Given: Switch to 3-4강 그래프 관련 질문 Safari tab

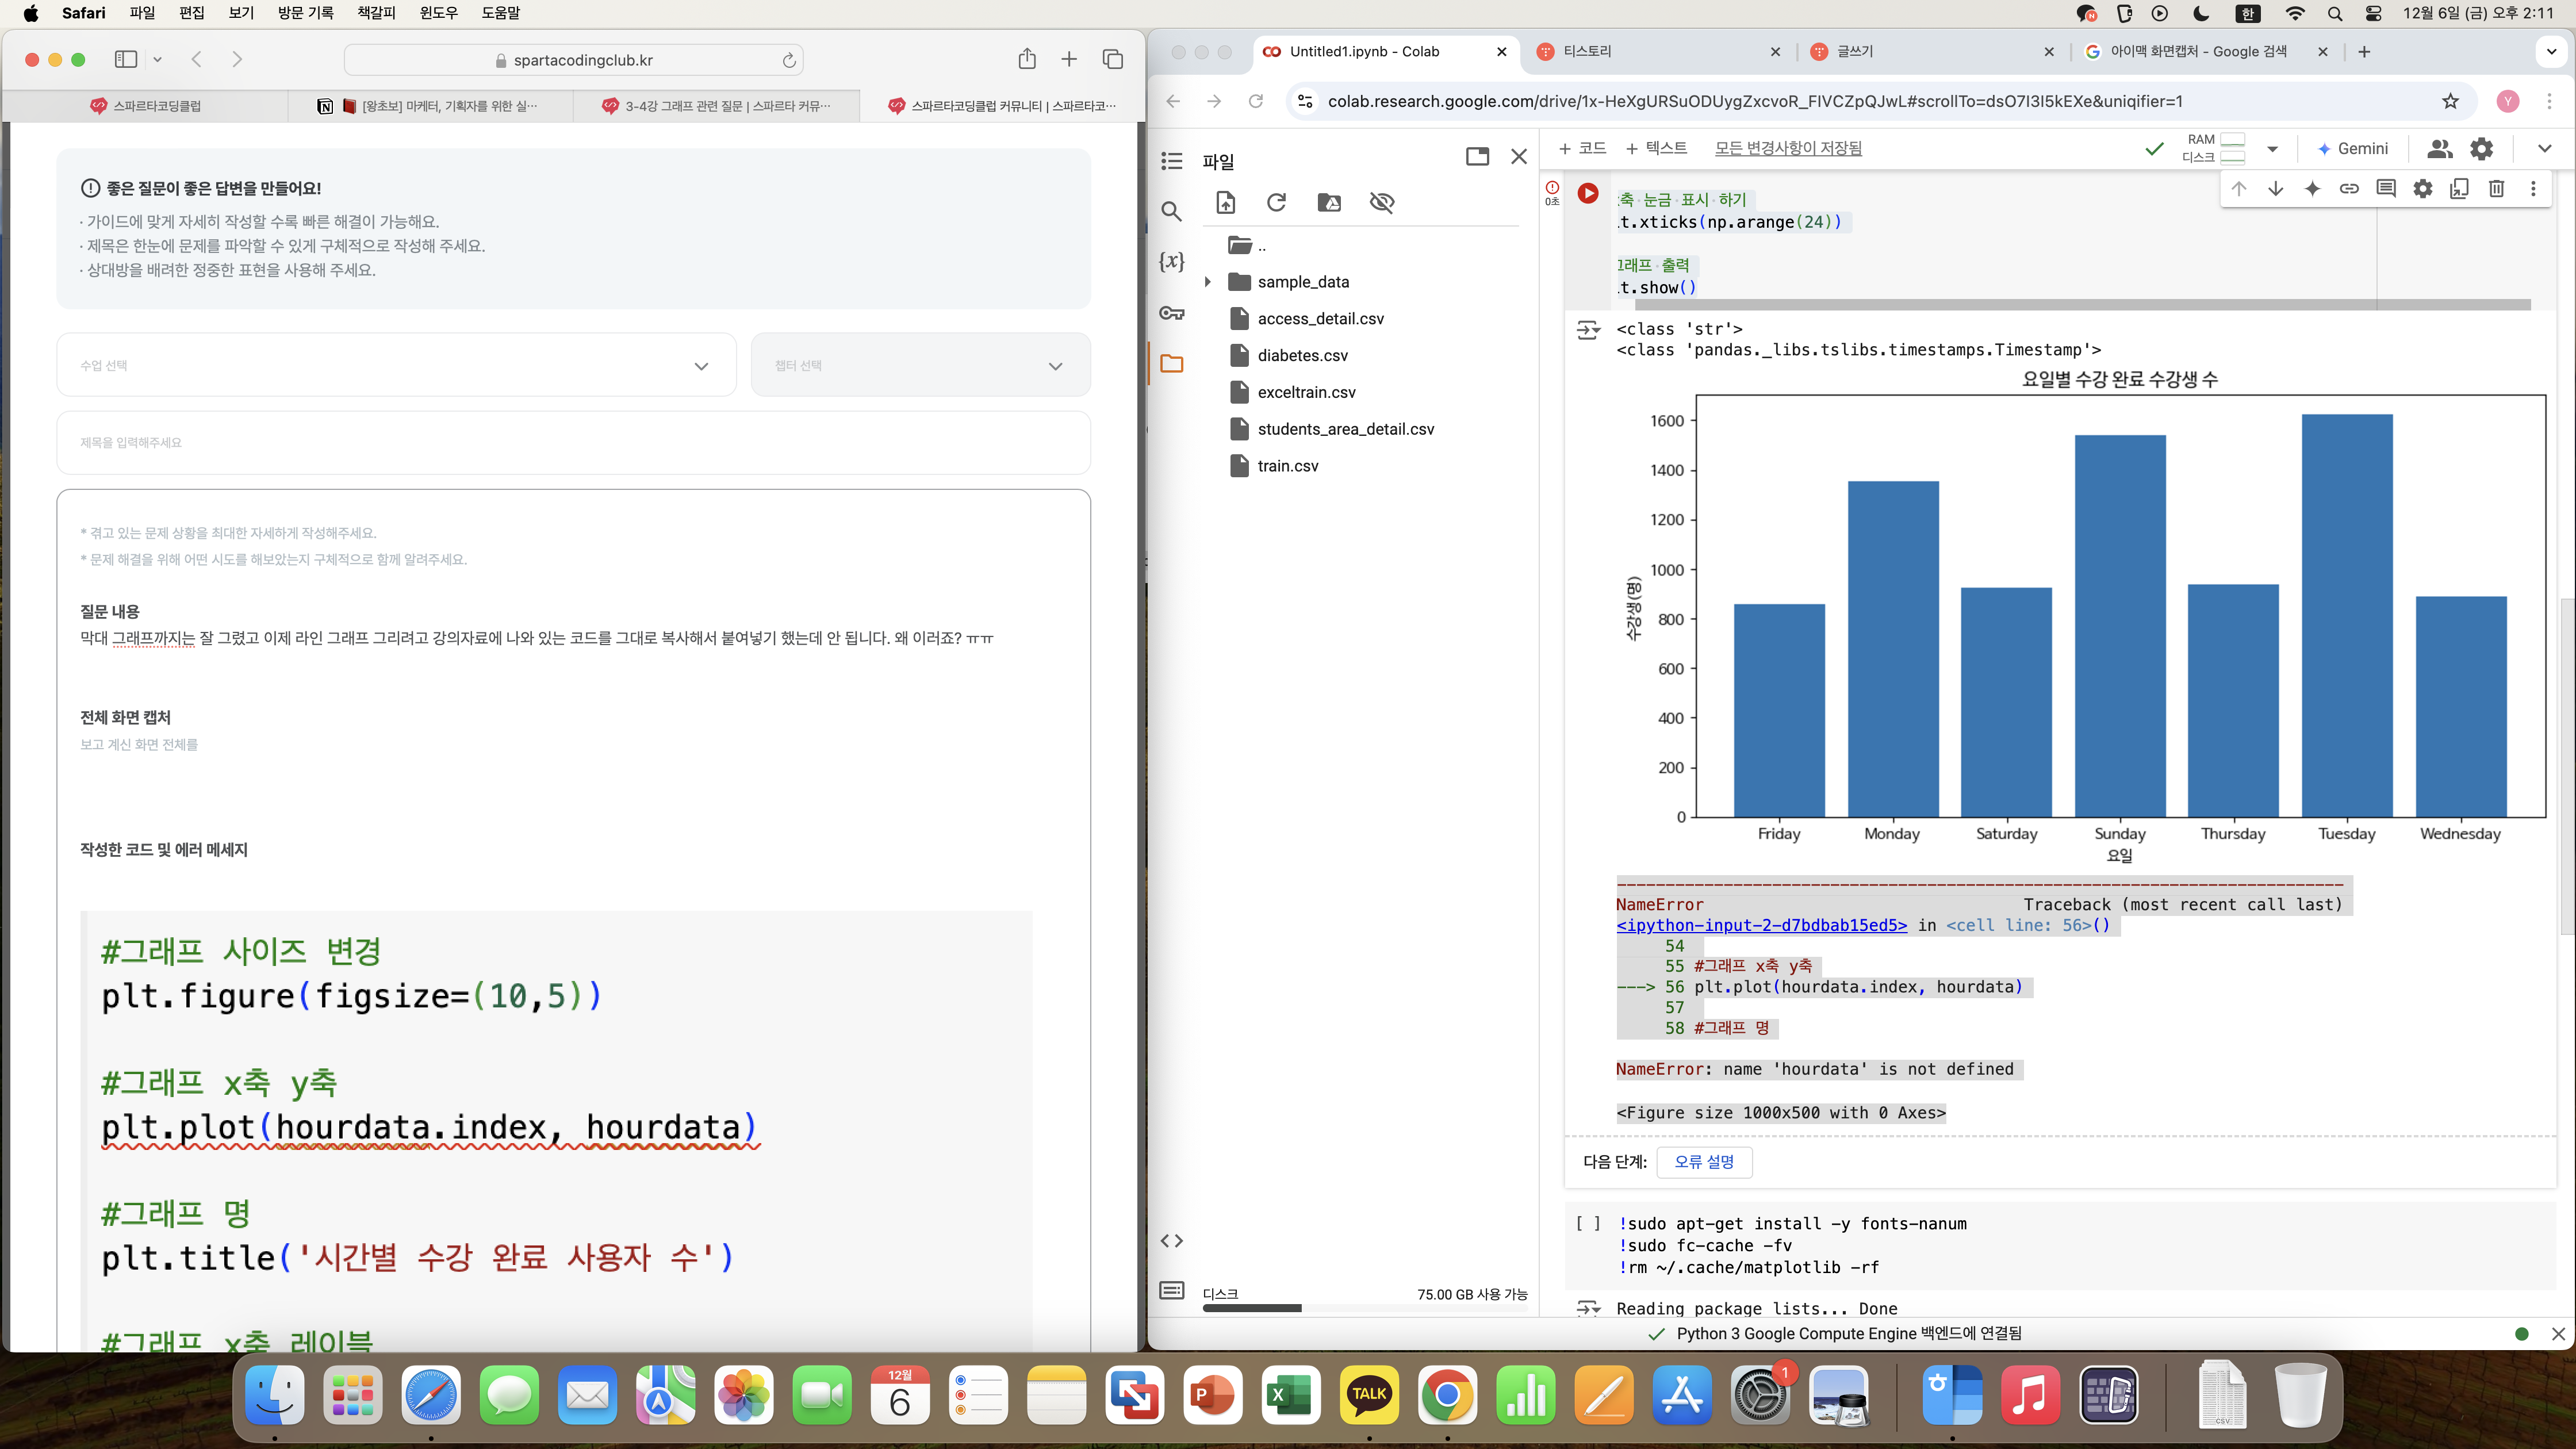Looking at the screenshot, I should pos(716,106).
